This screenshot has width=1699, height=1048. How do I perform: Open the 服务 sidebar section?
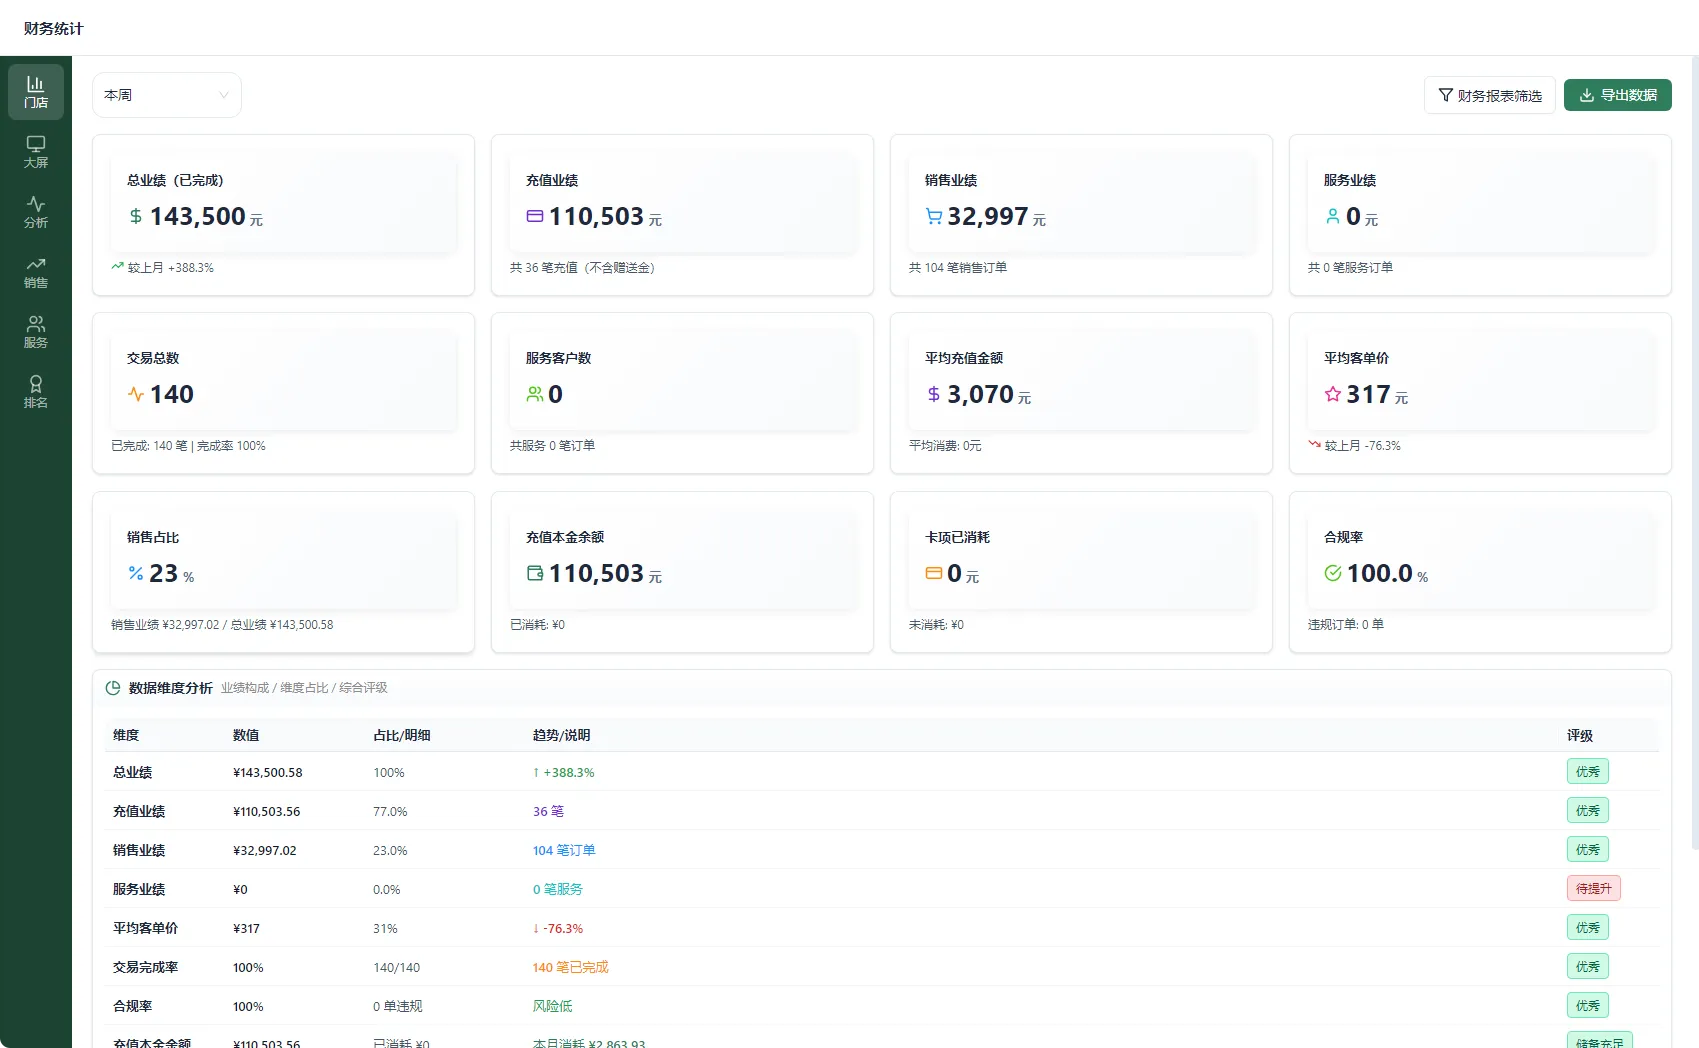[36, 332]
